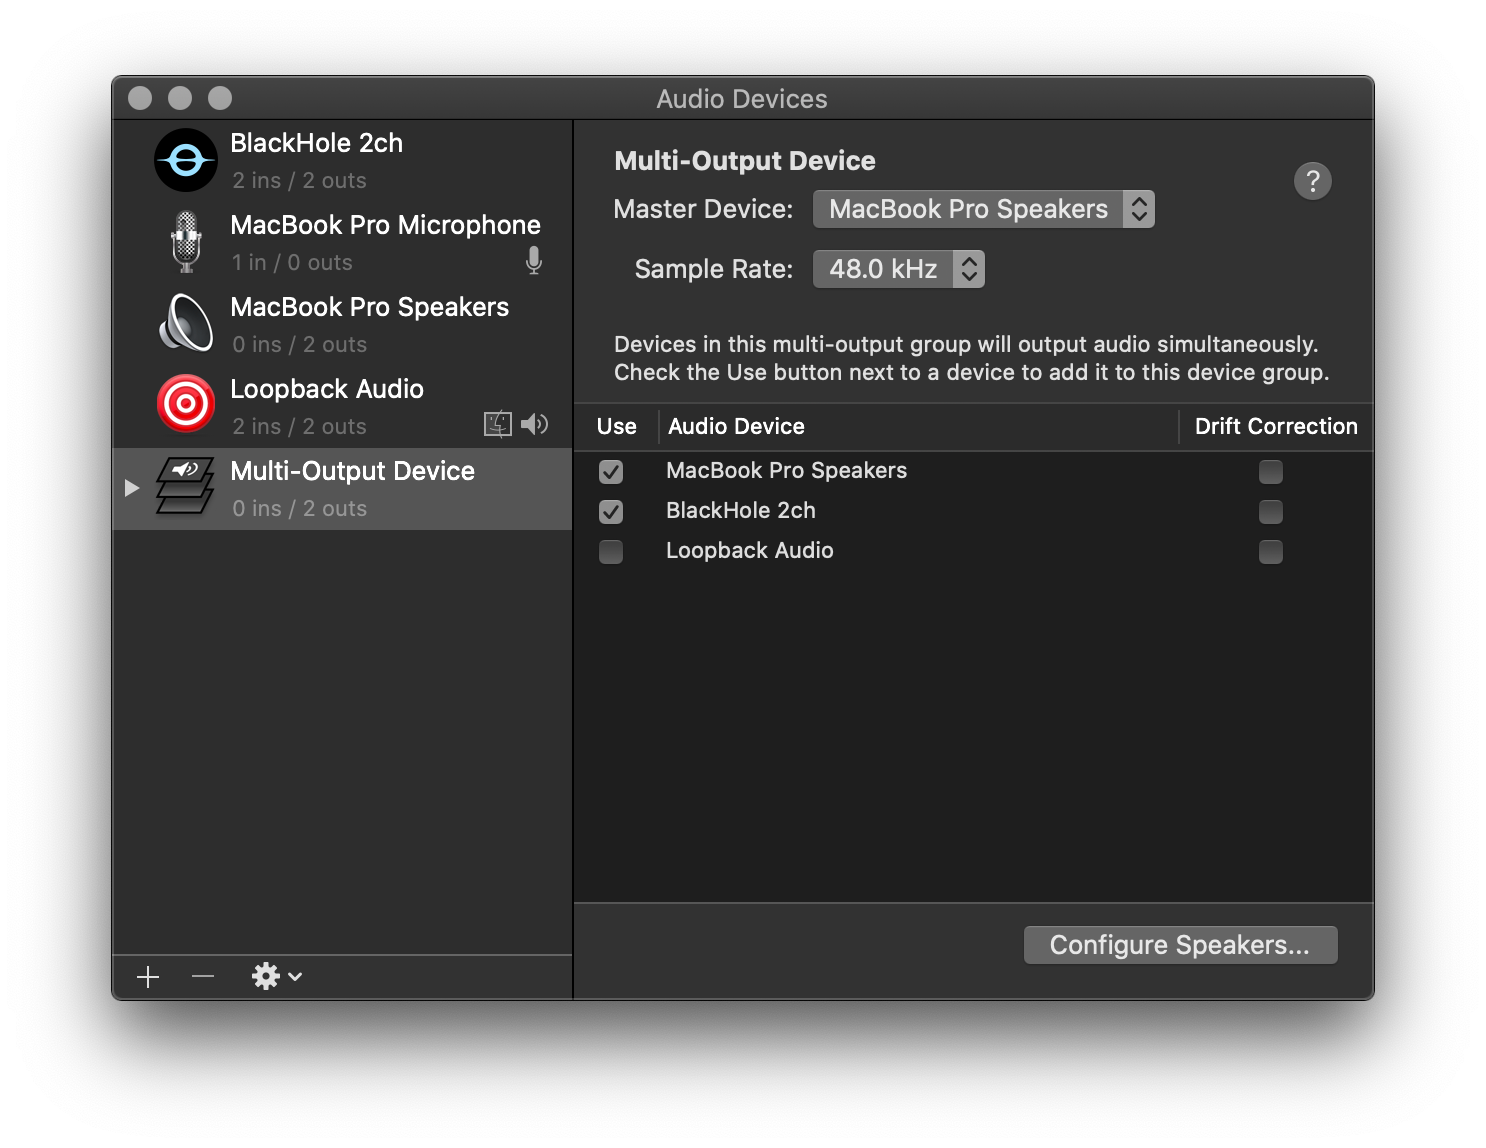Expand the Multi-Output Device disclosure triangle
The width and height of the screenshot is (1486, 1148).
coord(132,488)
